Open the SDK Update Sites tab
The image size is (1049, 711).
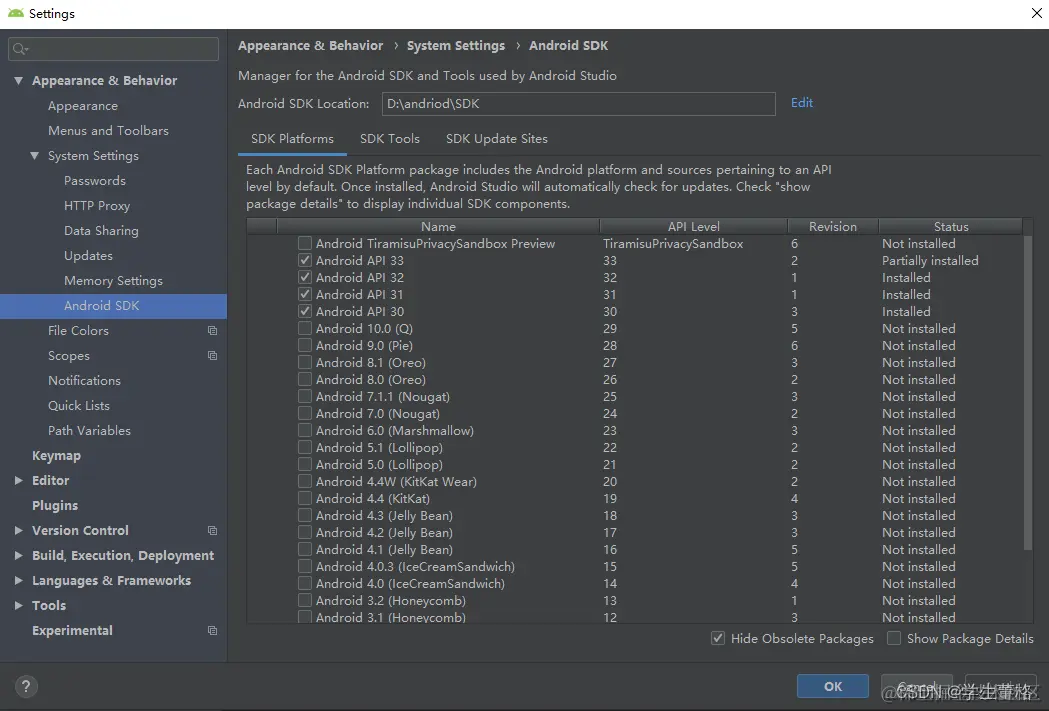coord(496,138)
